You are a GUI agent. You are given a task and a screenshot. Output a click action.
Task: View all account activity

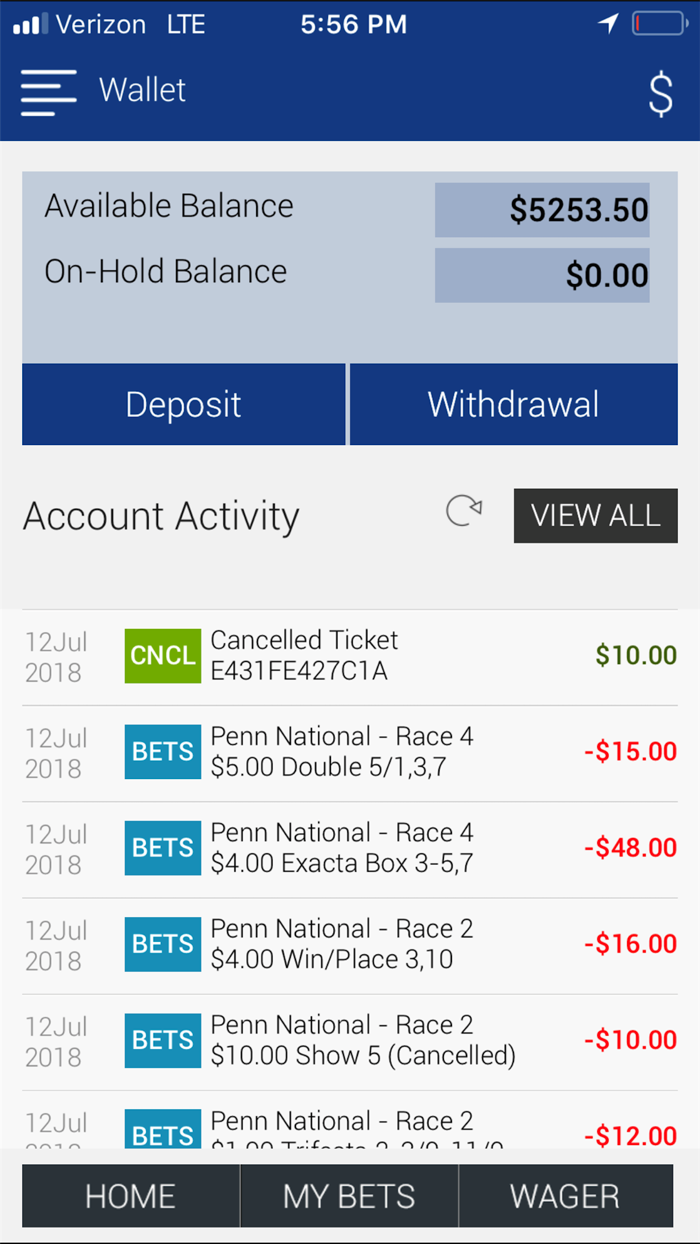coord(595,515)
